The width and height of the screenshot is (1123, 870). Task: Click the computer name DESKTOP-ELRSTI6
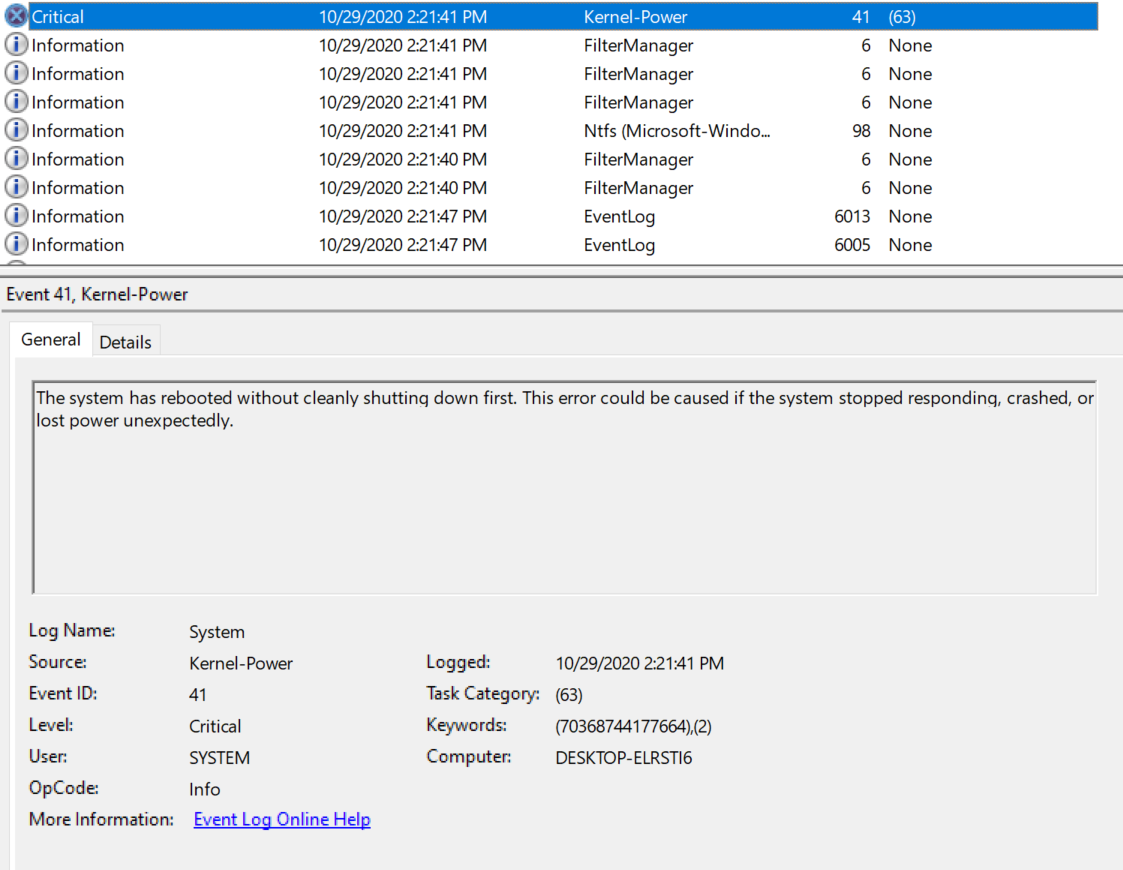coord(623,757)
